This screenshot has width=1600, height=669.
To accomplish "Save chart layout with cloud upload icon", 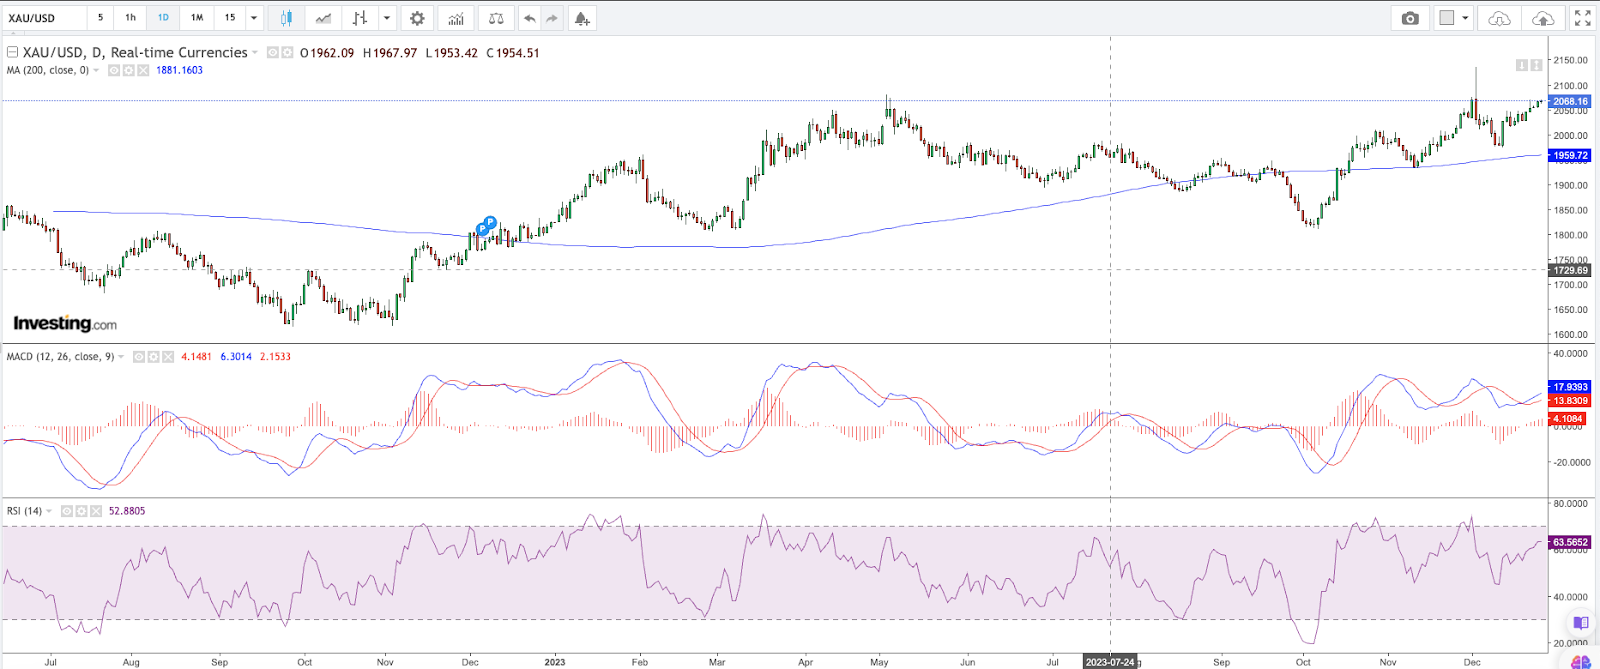I will [x=1543, y=18].
